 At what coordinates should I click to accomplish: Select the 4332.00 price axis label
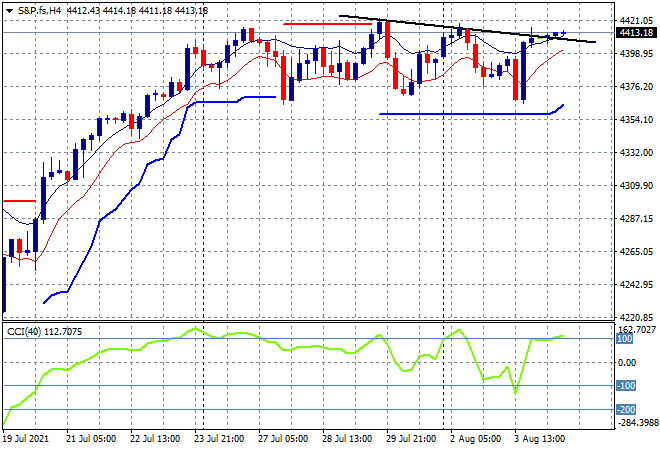pyautogui.click(x=636, y=152)
